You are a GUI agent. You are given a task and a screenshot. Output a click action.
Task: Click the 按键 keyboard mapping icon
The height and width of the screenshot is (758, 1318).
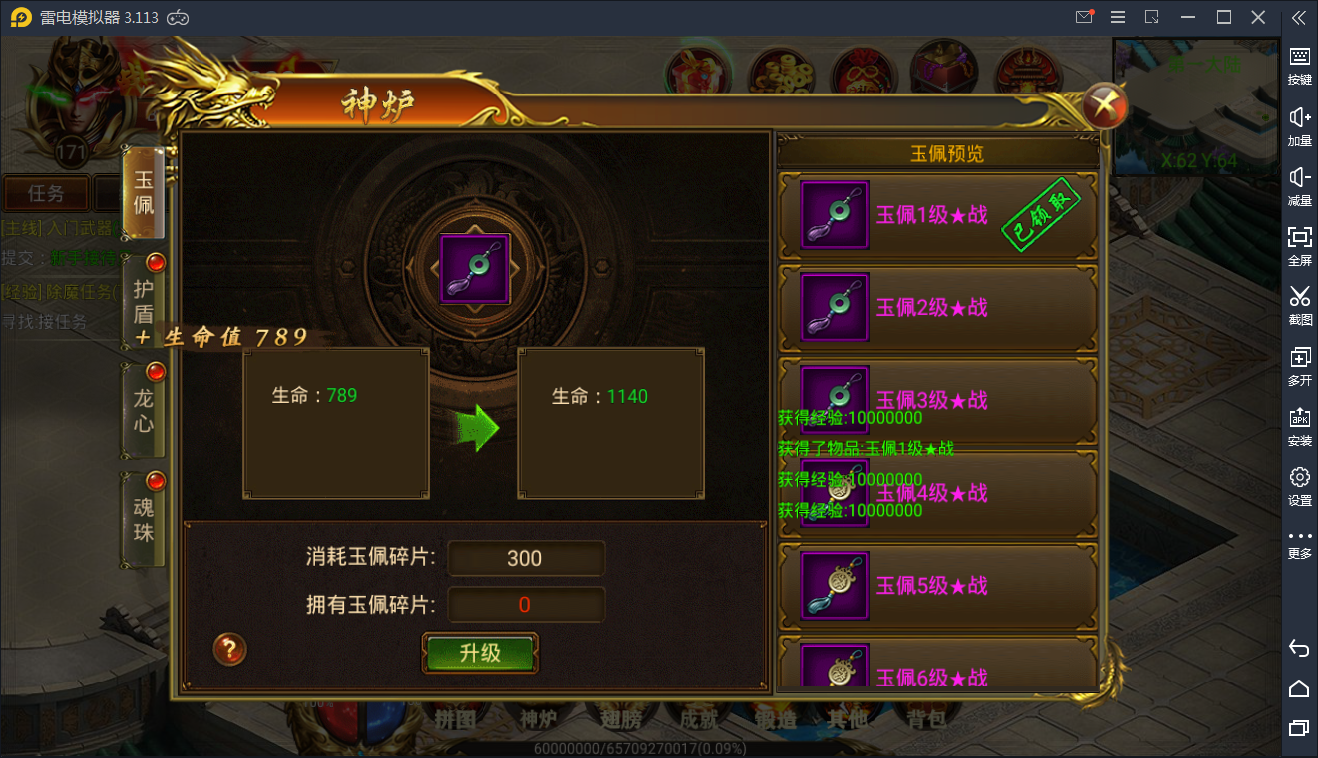pos(1299,66)
